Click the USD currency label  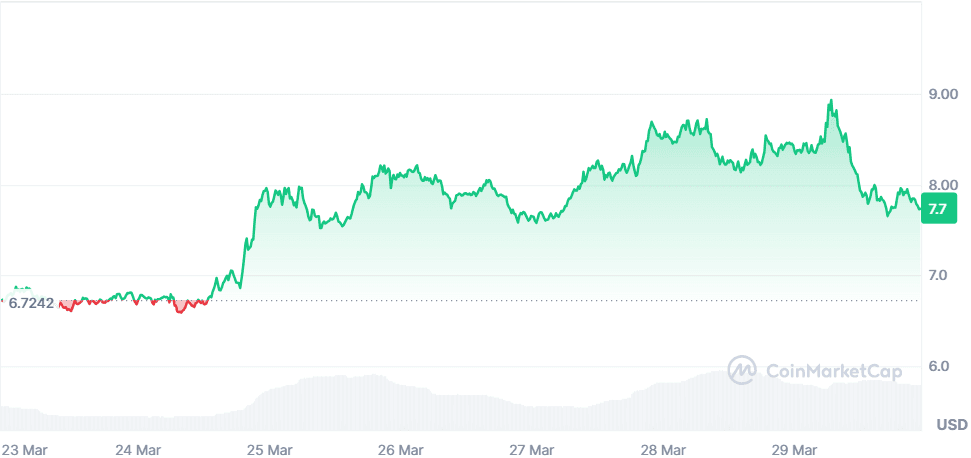(x=951, y=424)
